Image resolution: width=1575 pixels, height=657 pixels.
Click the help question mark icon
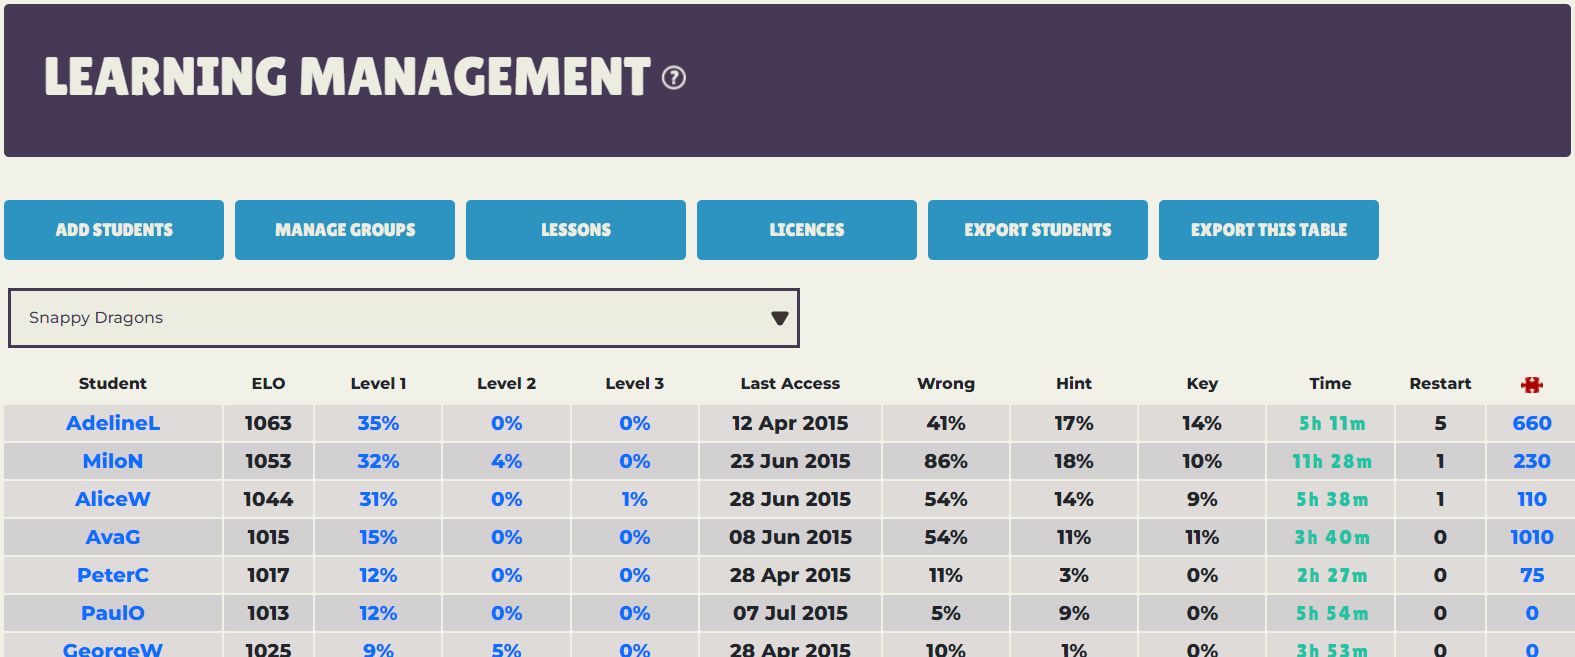coord(674,77)
